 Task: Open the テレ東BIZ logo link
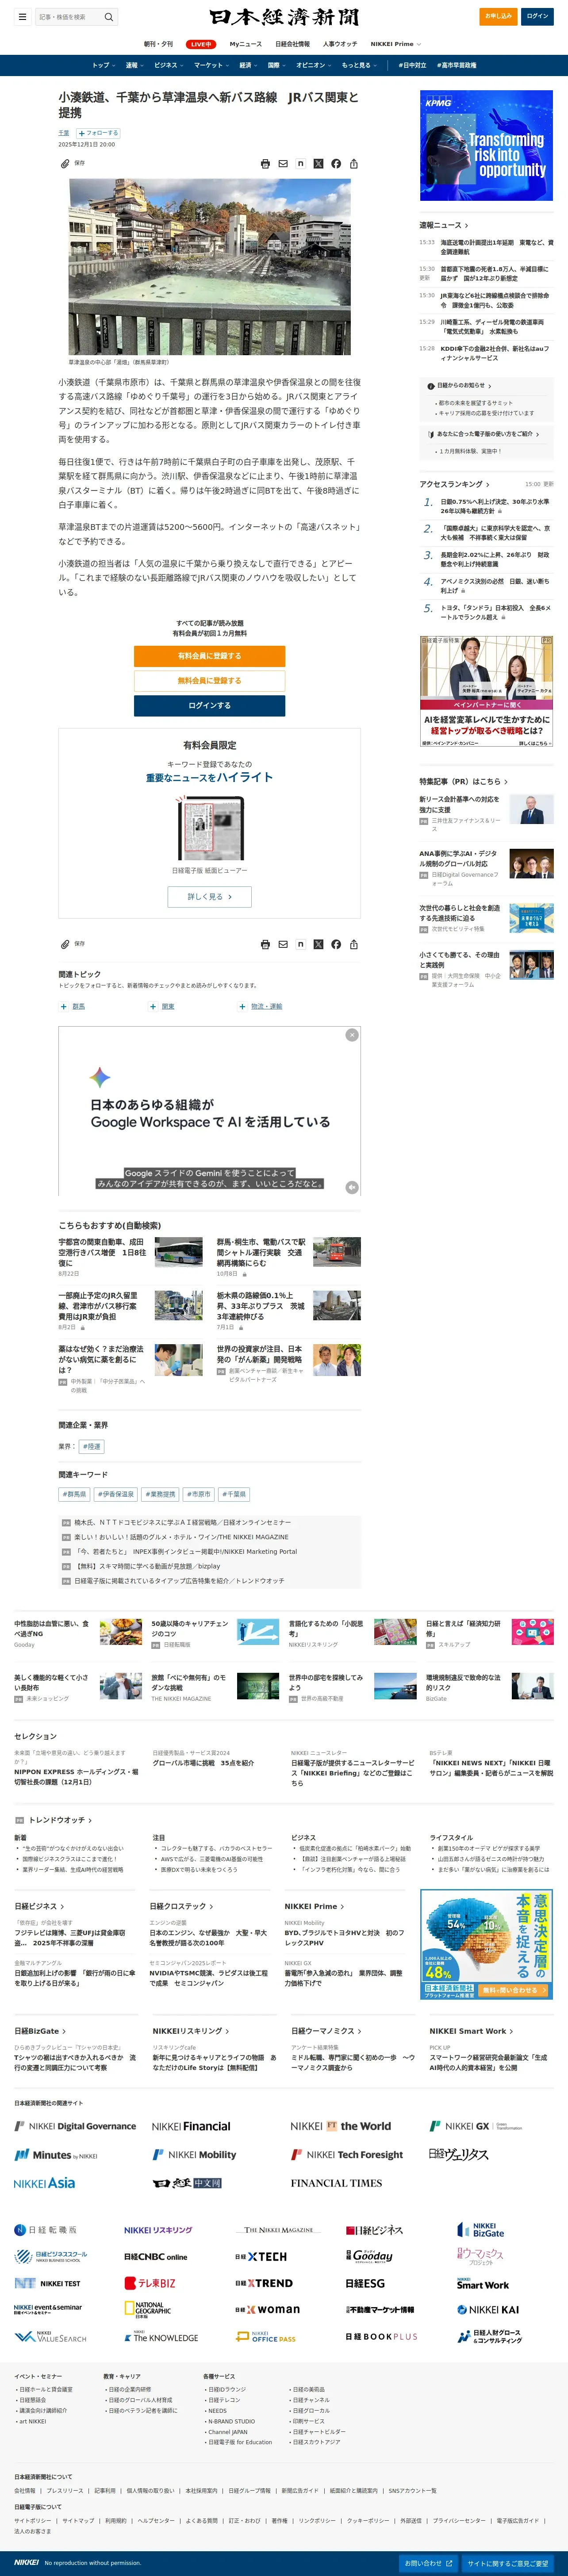[150, 2283]
